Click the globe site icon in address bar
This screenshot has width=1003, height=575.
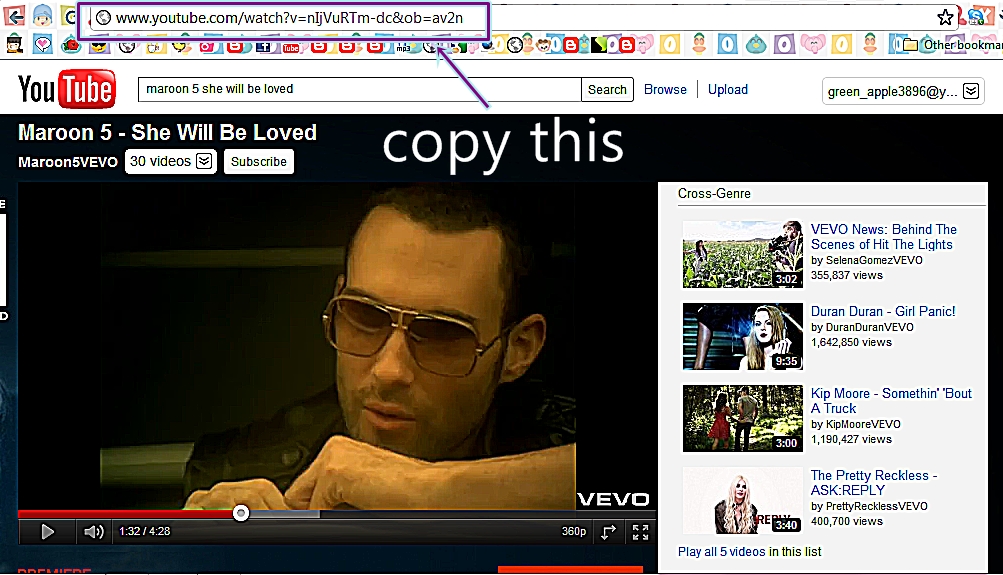coord(103,18)
